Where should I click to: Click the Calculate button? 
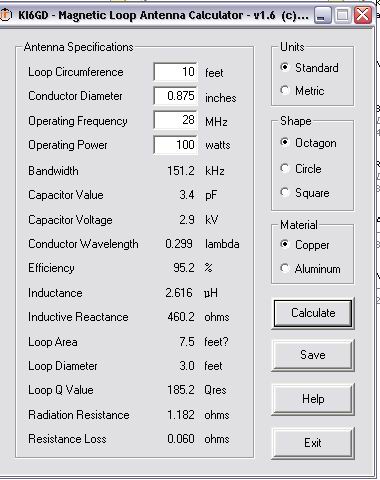click(x=313, y=313)
